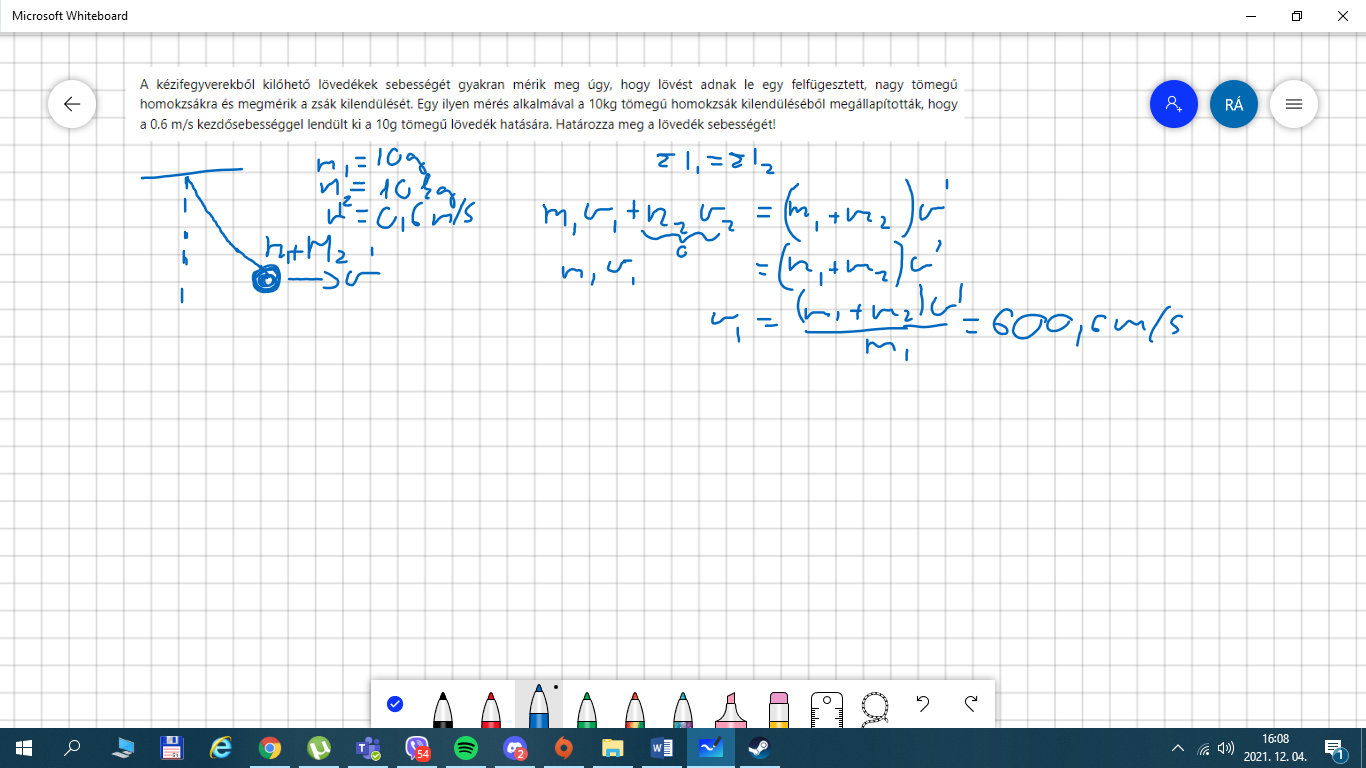Activate the eraser tool
This screenshot has width=1366, height=768.
(x=779, y=708)
